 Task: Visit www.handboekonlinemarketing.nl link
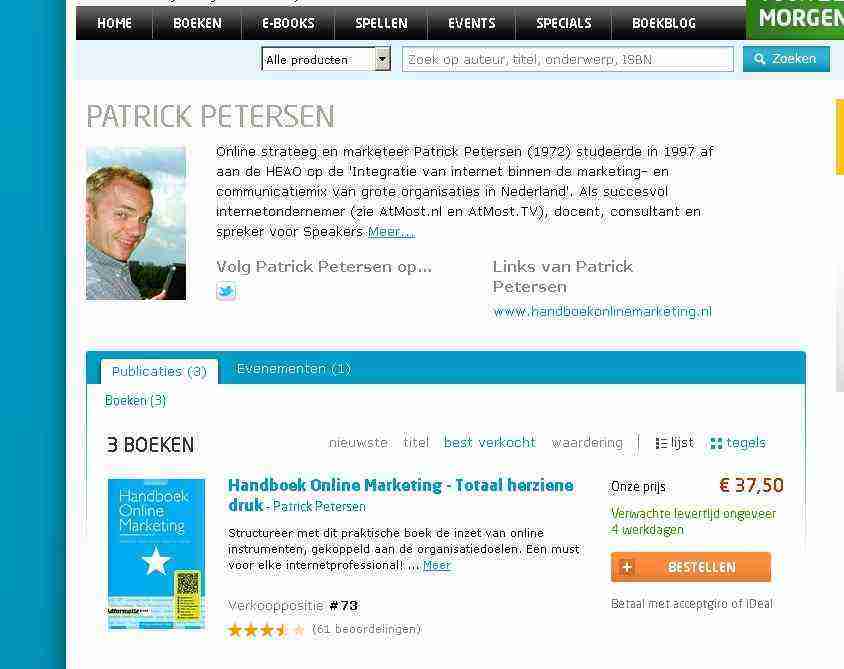pyautogui.click(x=602, y=312)
